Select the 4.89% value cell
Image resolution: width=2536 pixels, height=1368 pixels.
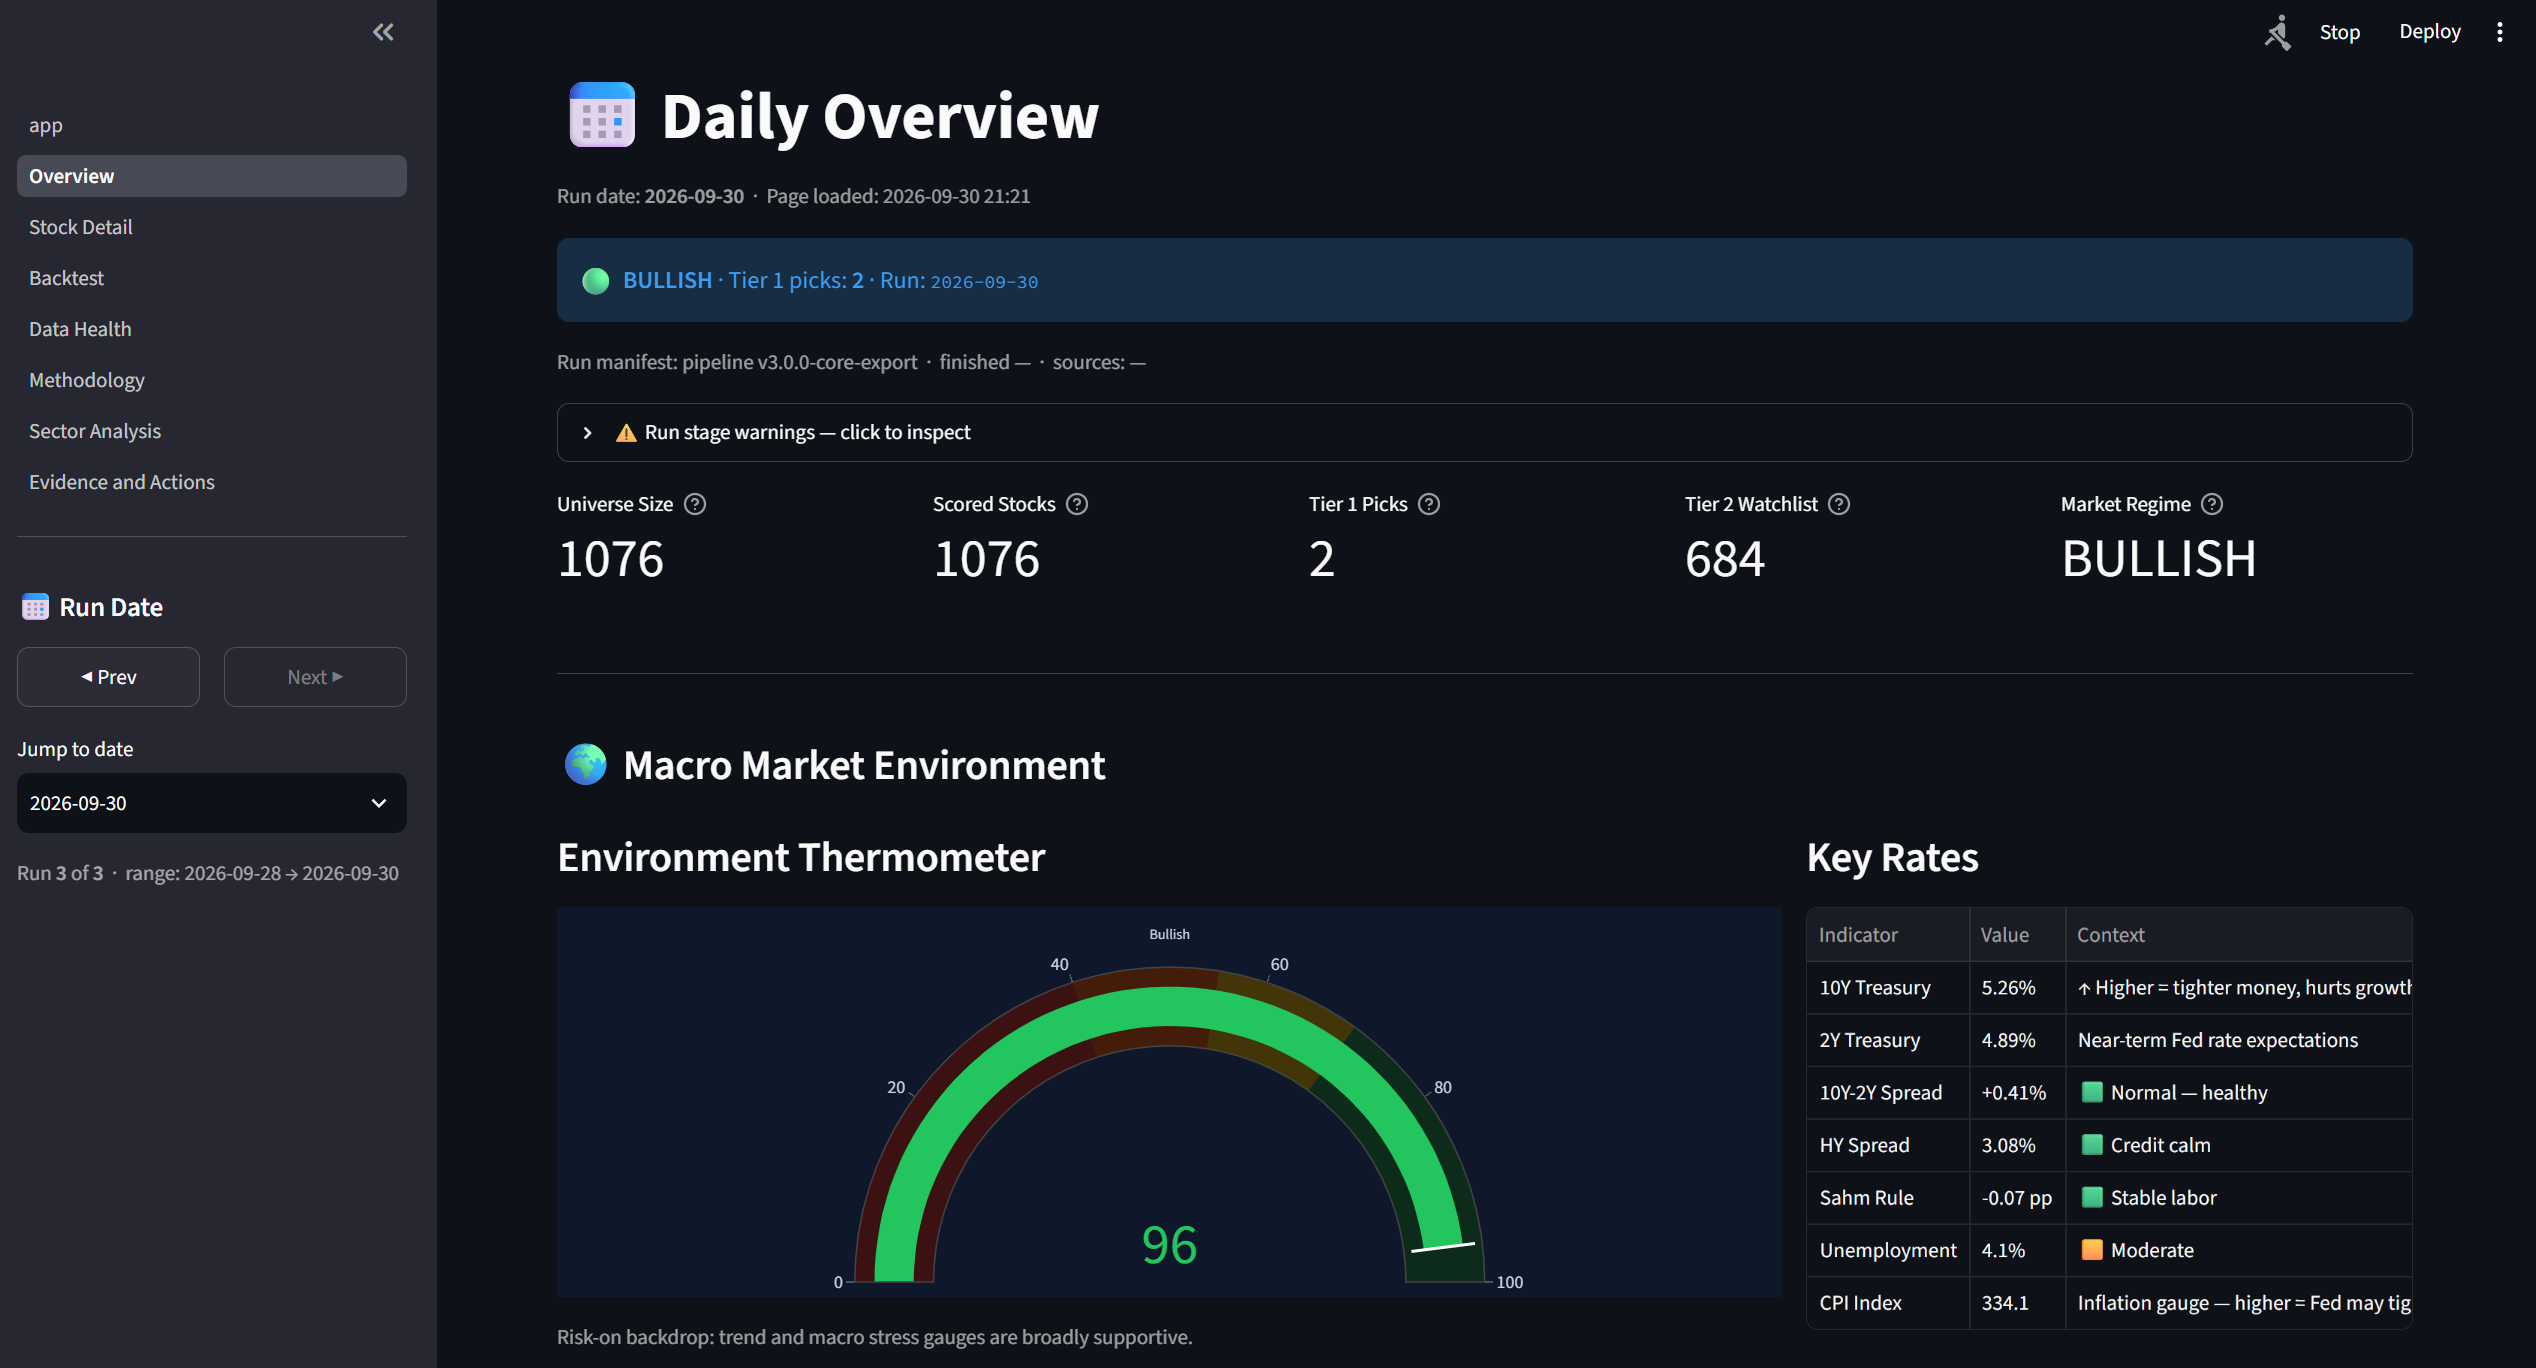click(2018, 1040)
